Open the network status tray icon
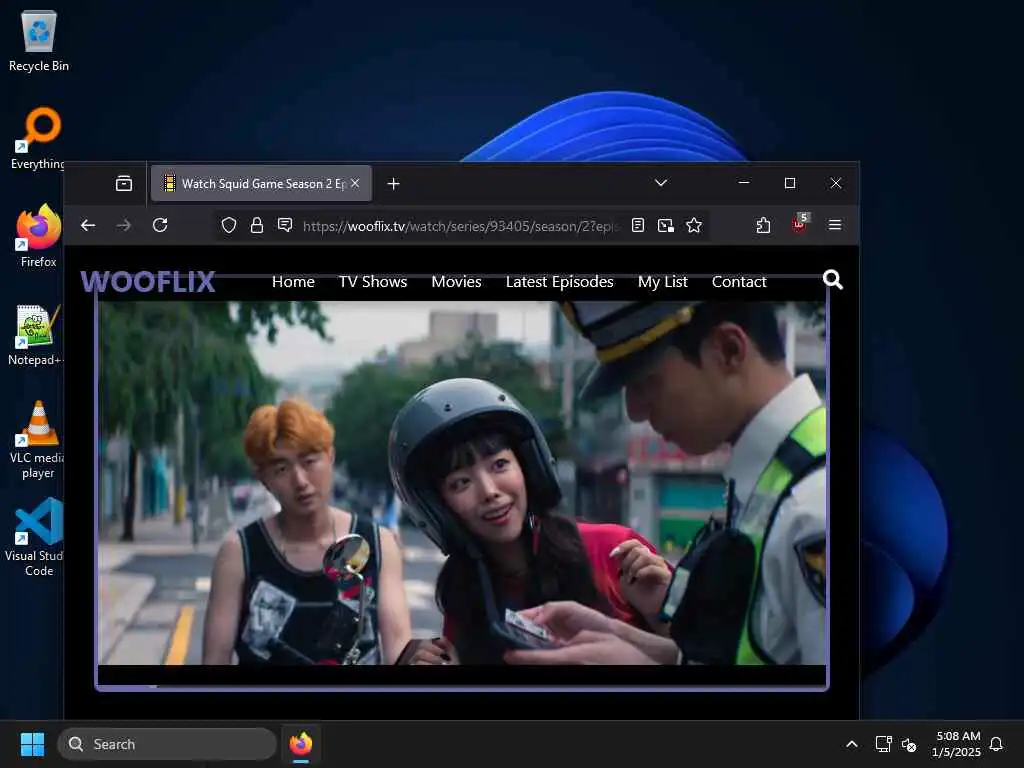 (883, 744)
